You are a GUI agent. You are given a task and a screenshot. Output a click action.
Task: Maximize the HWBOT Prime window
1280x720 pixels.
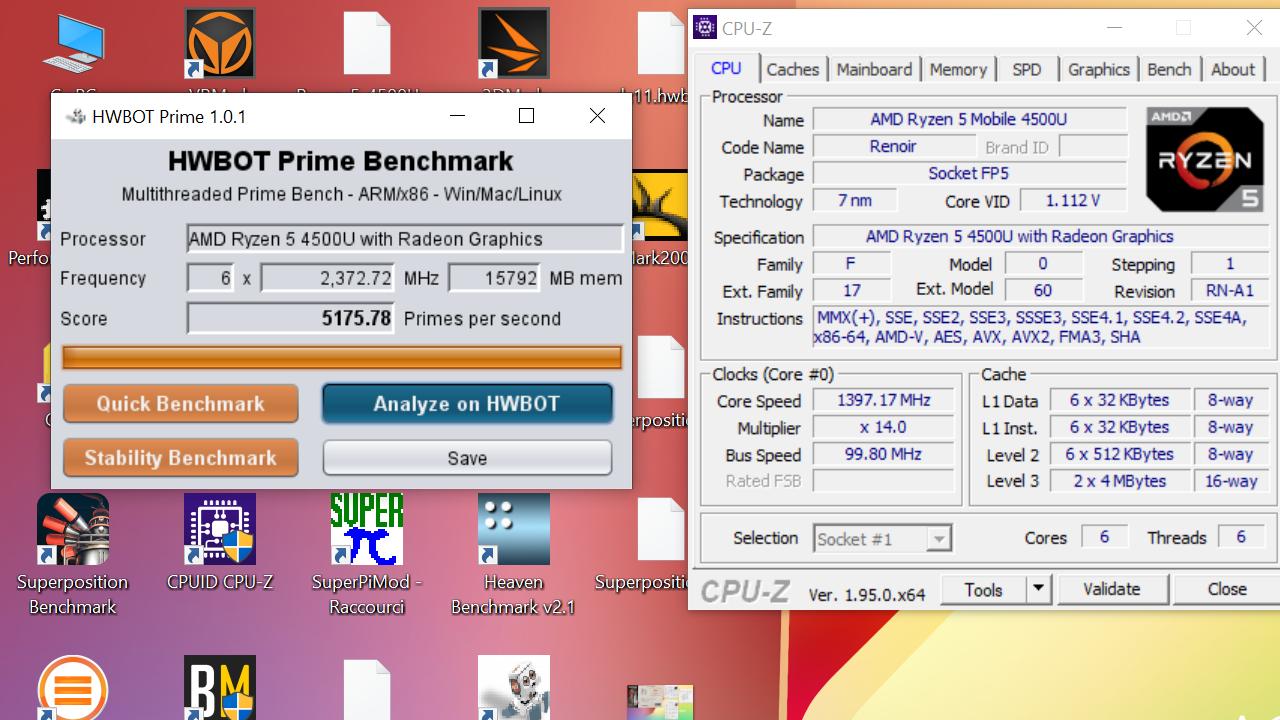click(x=526, y=116)
